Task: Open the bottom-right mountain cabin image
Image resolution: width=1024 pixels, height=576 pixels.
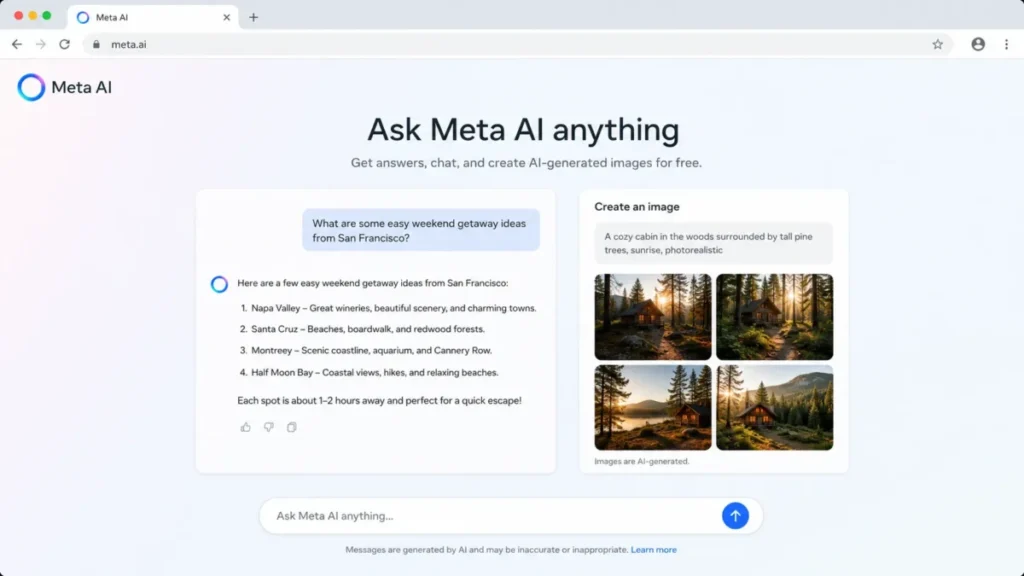Action: click(x=775, y=408)
